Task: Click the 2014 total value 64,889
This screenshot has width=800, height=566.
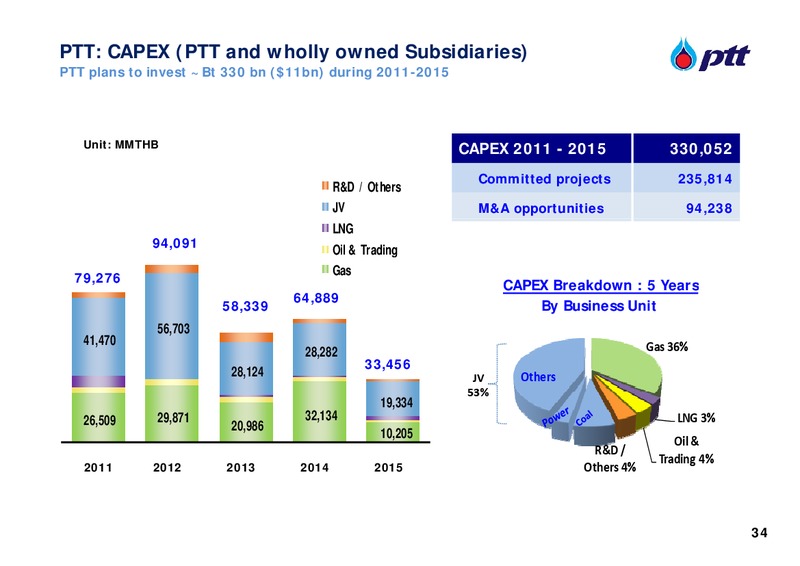Action: click(316, 298)
